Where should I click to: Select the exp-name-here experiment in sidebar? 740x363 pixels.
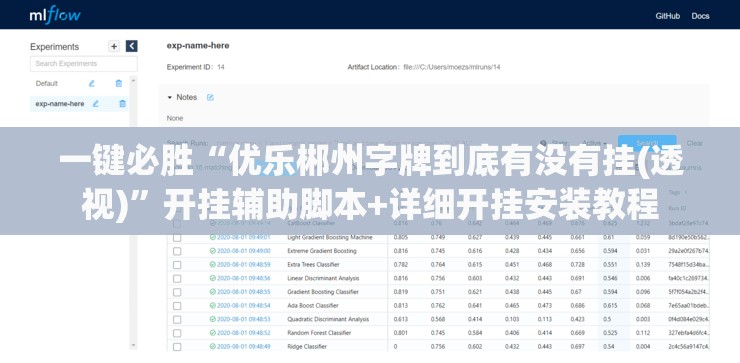(x=60, y=104)
